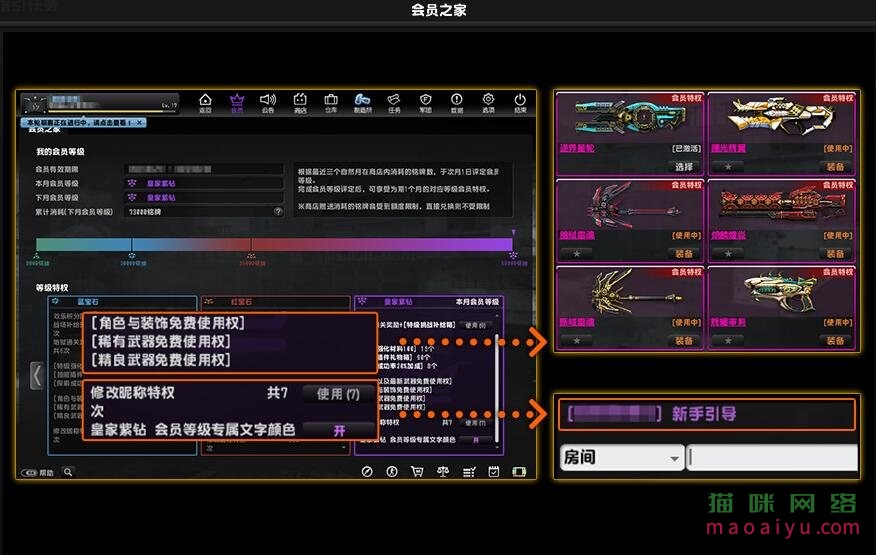The width and height of the screenshot is (876, 555).
Task: Open the 任务 missions icon
Action: pyautogui.click(x=394, y=103)
